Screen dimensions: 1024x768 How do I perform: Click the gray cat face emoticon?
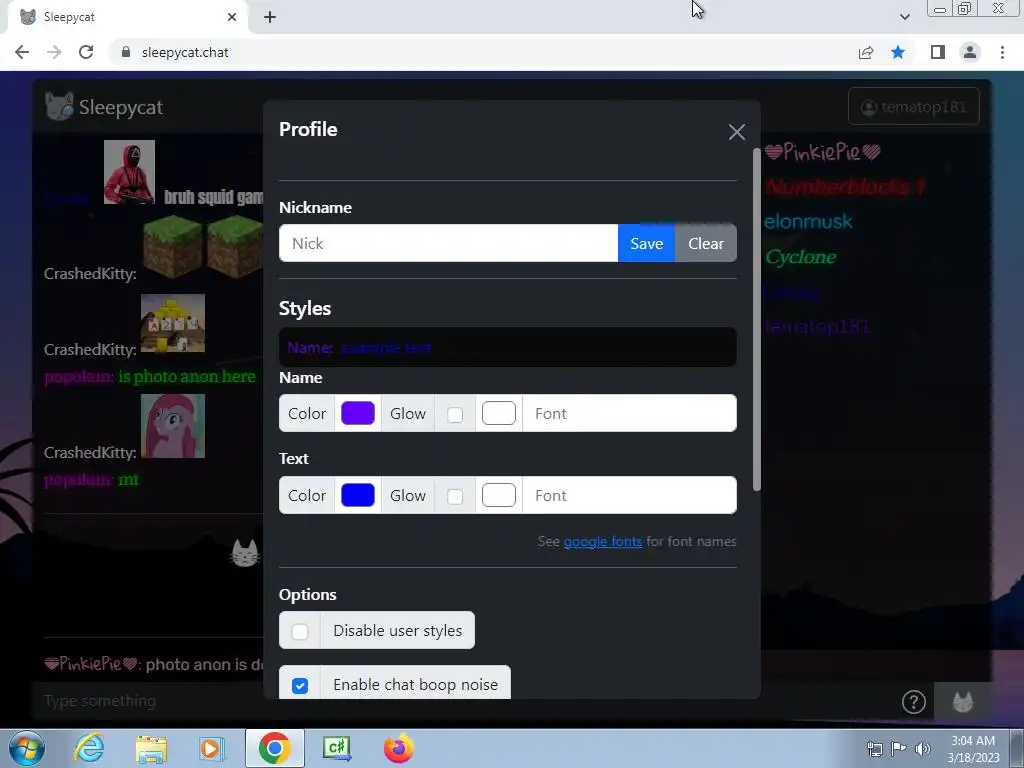[245, 553]
